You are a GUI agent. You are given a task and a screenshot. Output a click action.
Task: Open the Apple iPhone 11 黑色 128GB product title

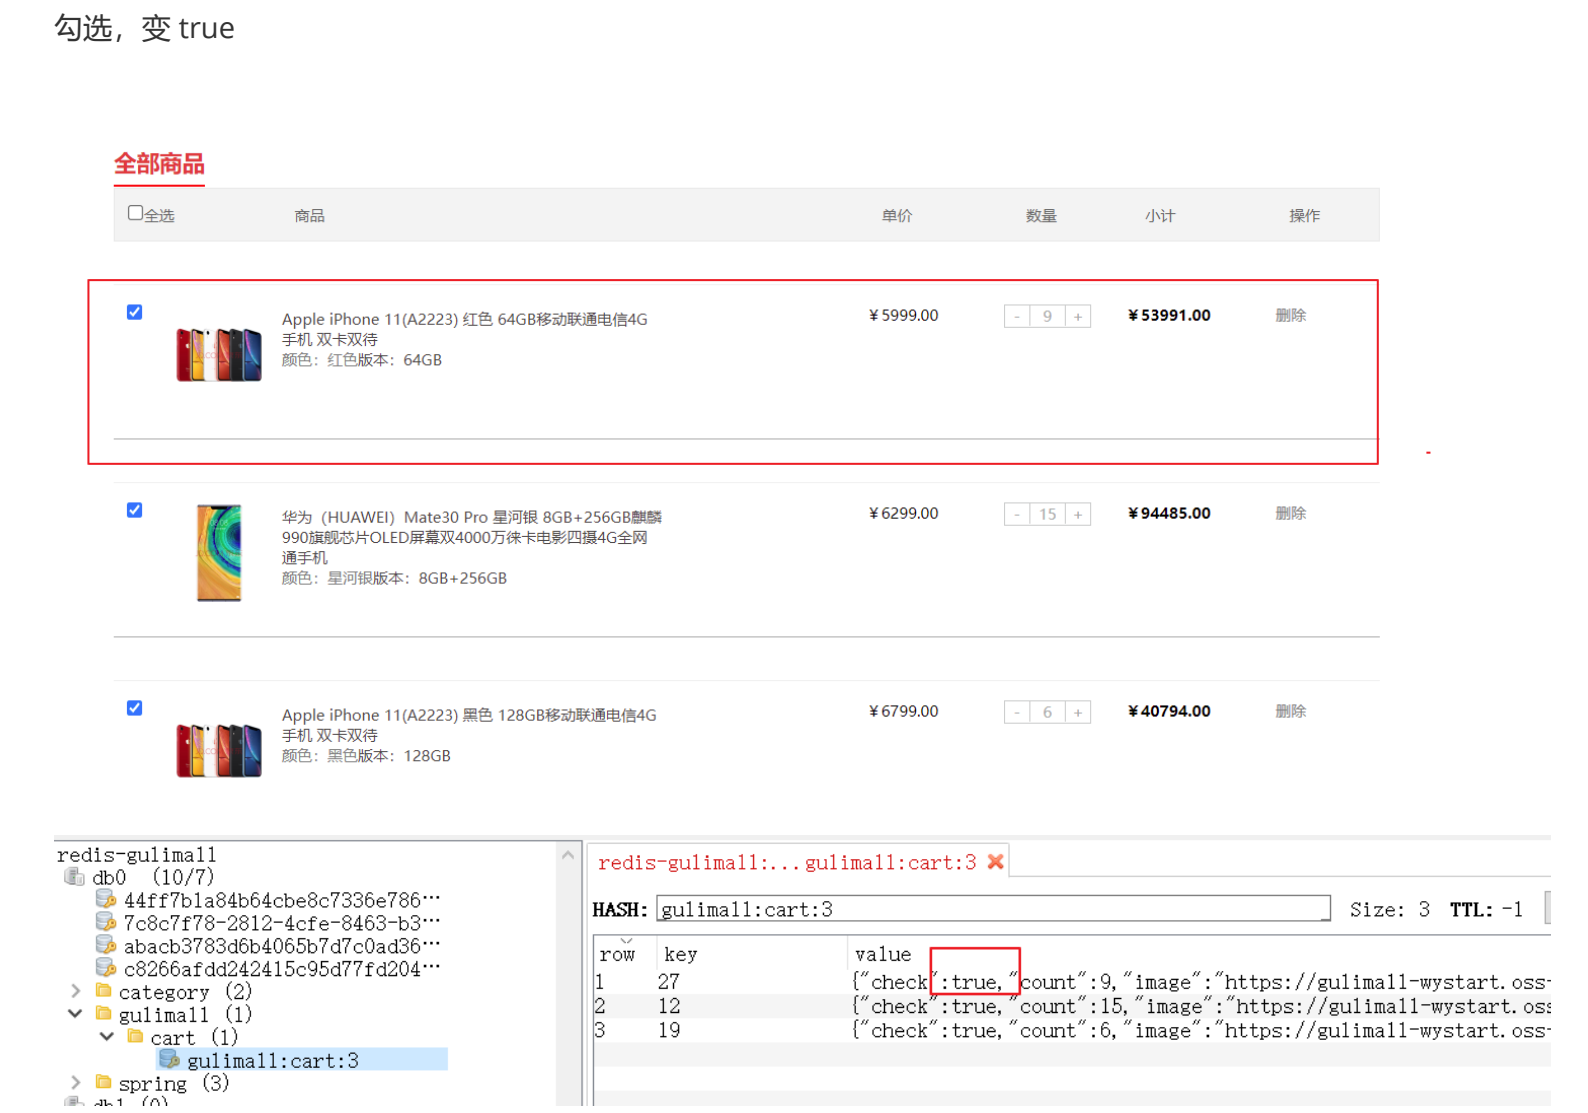pyautogui.click(x=468, y=725)
